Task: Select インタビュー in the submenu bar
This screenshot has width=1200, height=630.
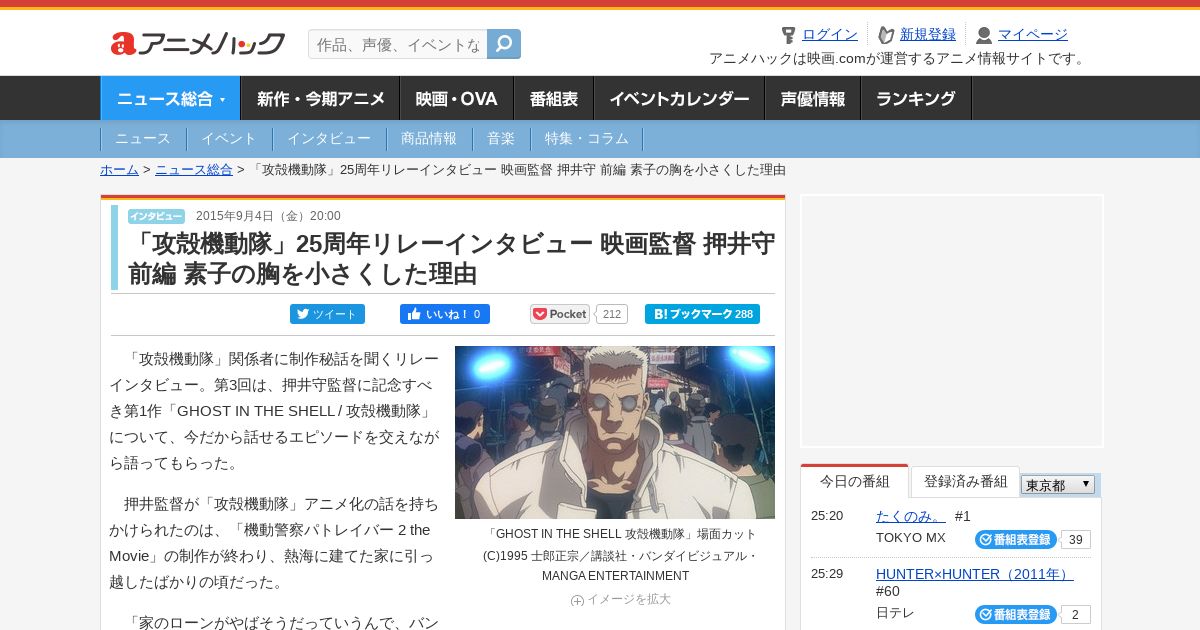Action: [x=329, y=138]
